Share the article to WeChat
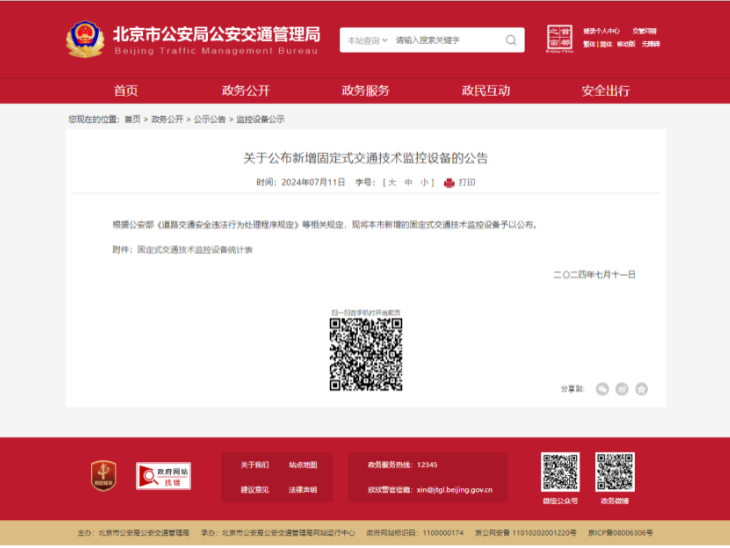Image resolution: width=730 pixels, height=548 pixels. pyautogui.click(x=602, y=389)
